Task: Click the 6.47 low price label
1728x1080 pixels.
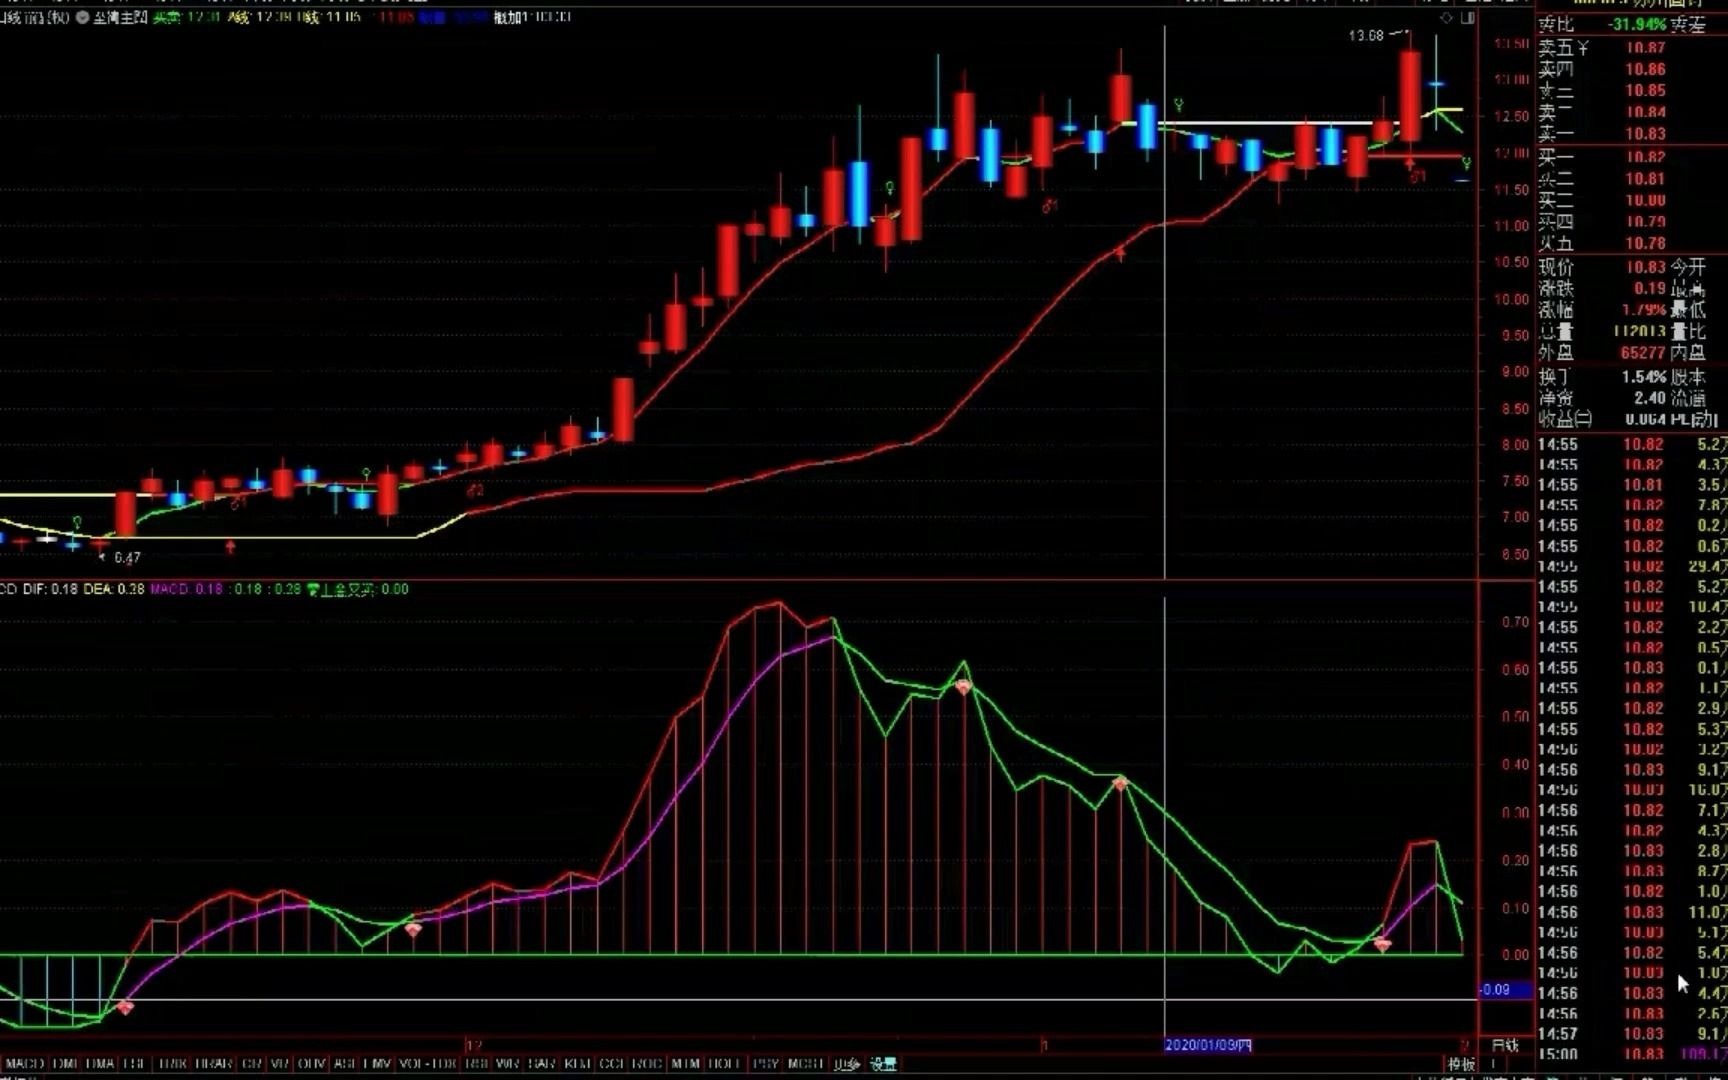Action: coord(128,558)
